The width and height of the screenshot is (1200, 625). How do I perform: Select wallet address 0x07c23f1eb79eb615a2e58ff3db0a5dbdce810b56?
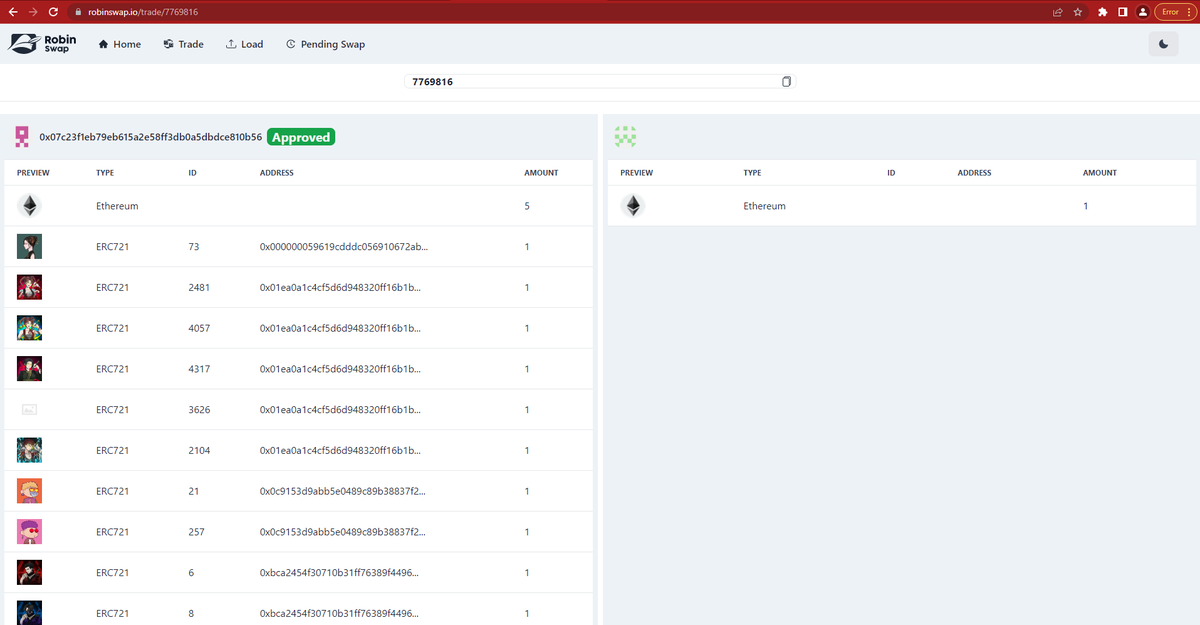coord(151,137)
